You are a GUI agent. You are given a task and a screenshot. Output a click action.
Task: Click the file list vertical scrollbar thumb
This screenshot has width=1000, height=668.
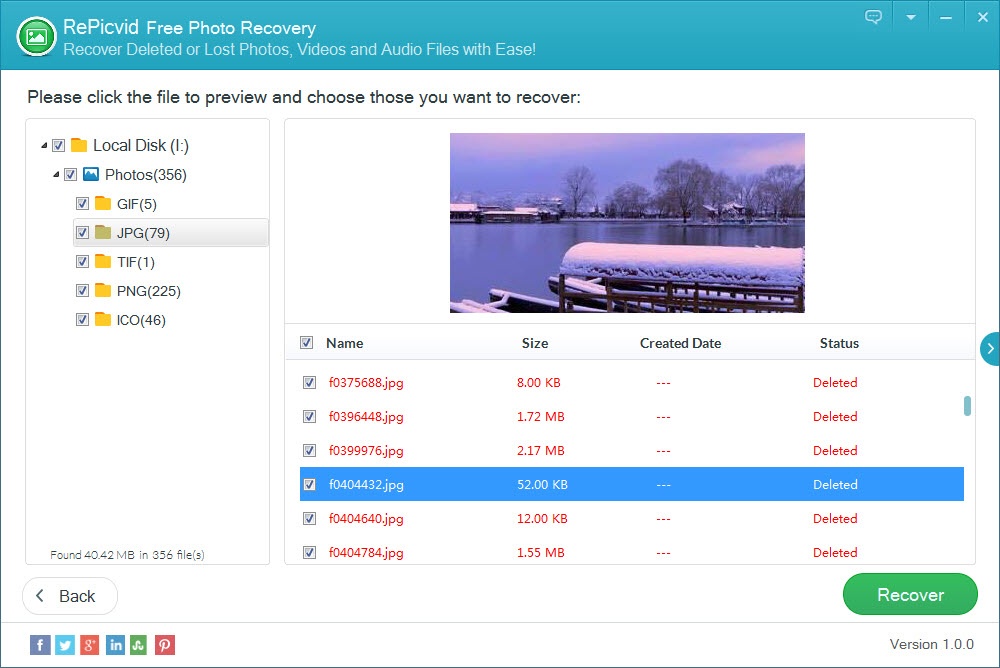(967, 406)
